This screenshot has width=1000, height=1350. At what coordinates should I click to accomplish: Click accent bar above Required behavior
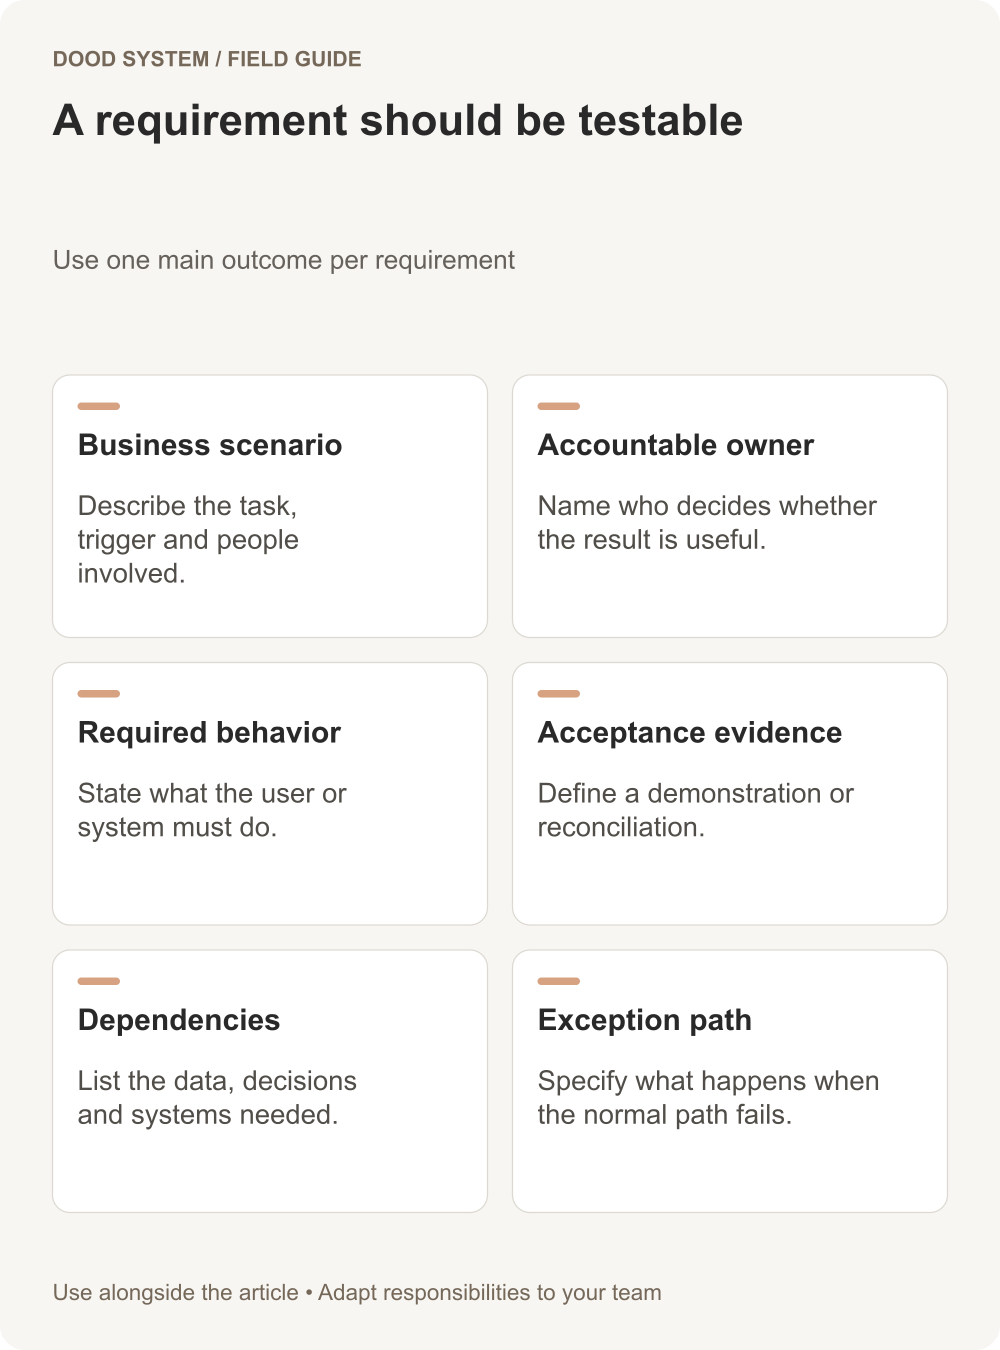[99, 693]
